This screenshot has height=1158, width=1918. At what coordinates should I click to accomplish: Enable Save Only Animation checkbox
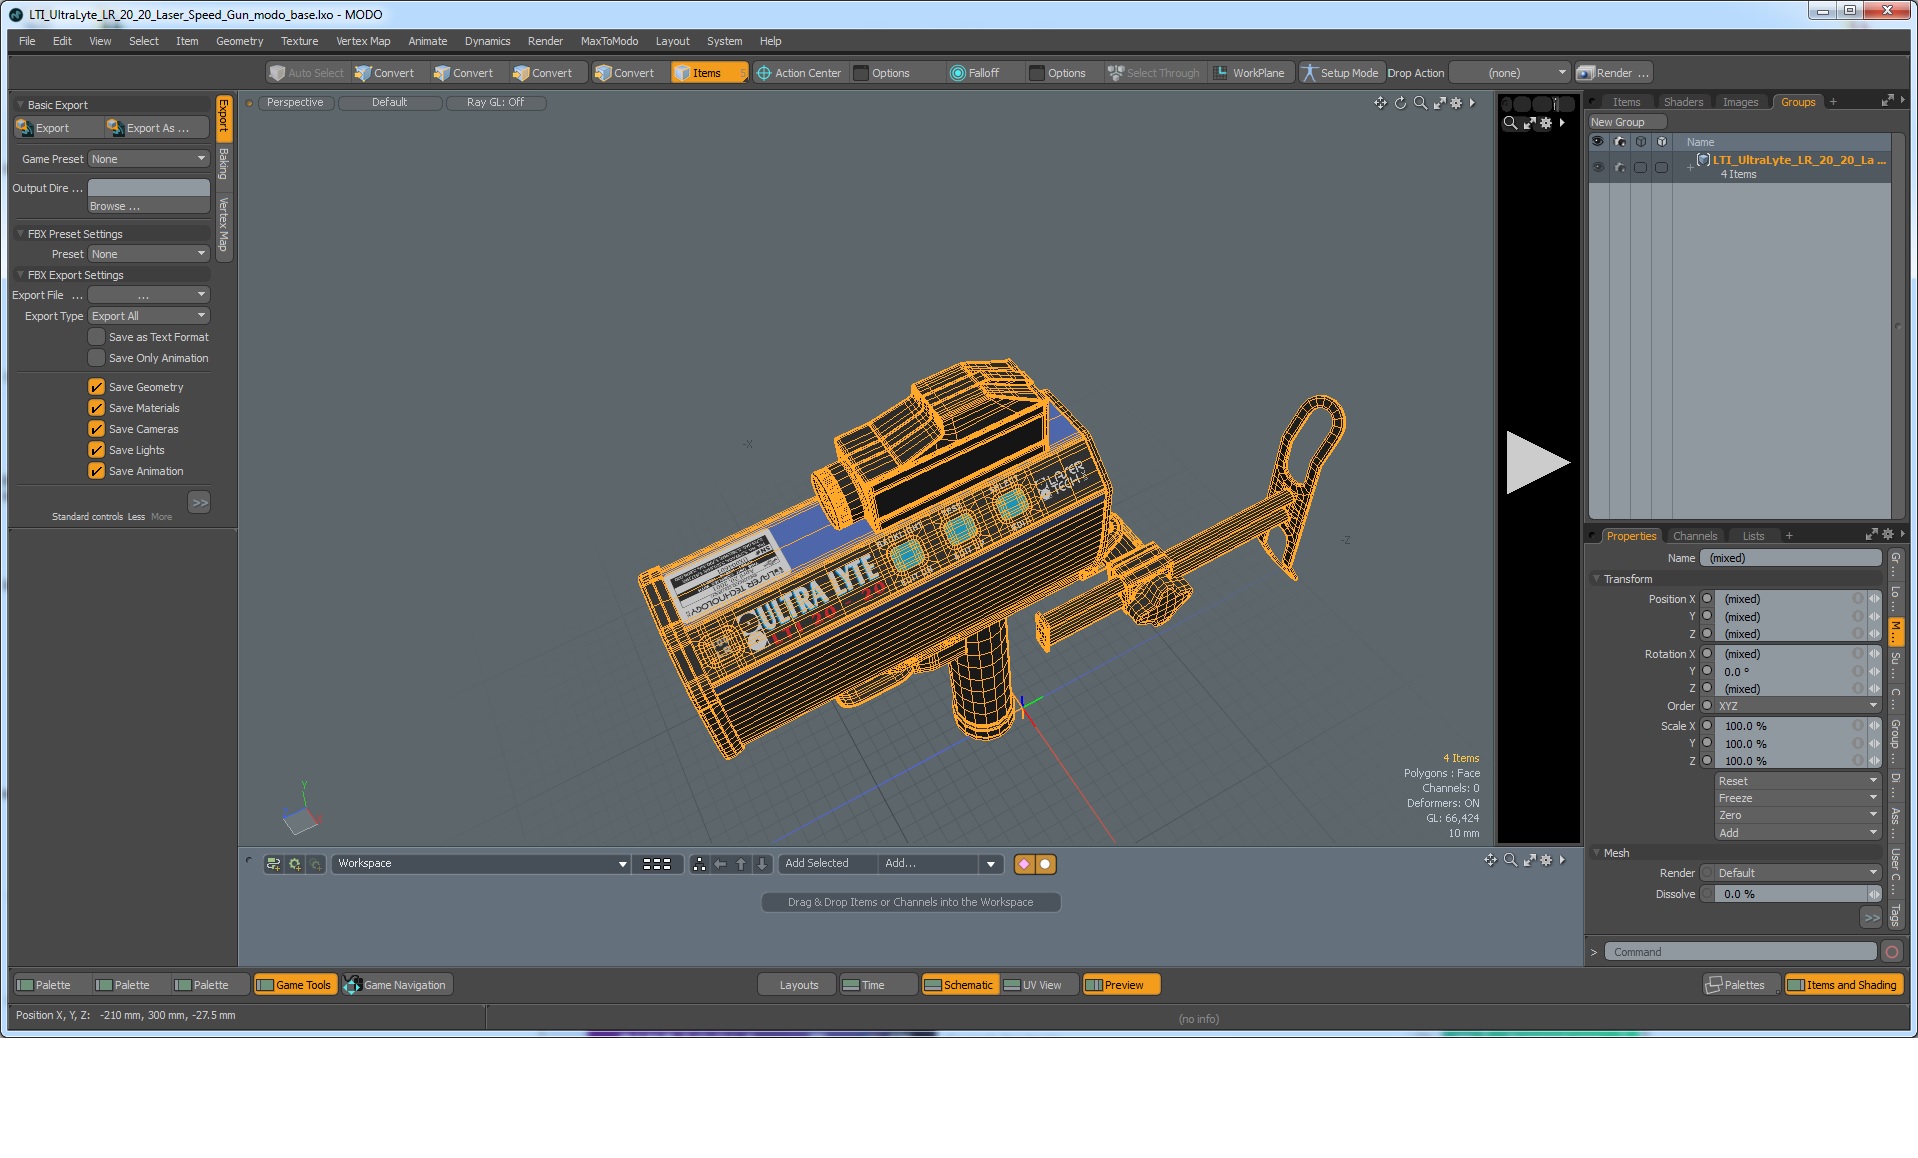(97, 358)
